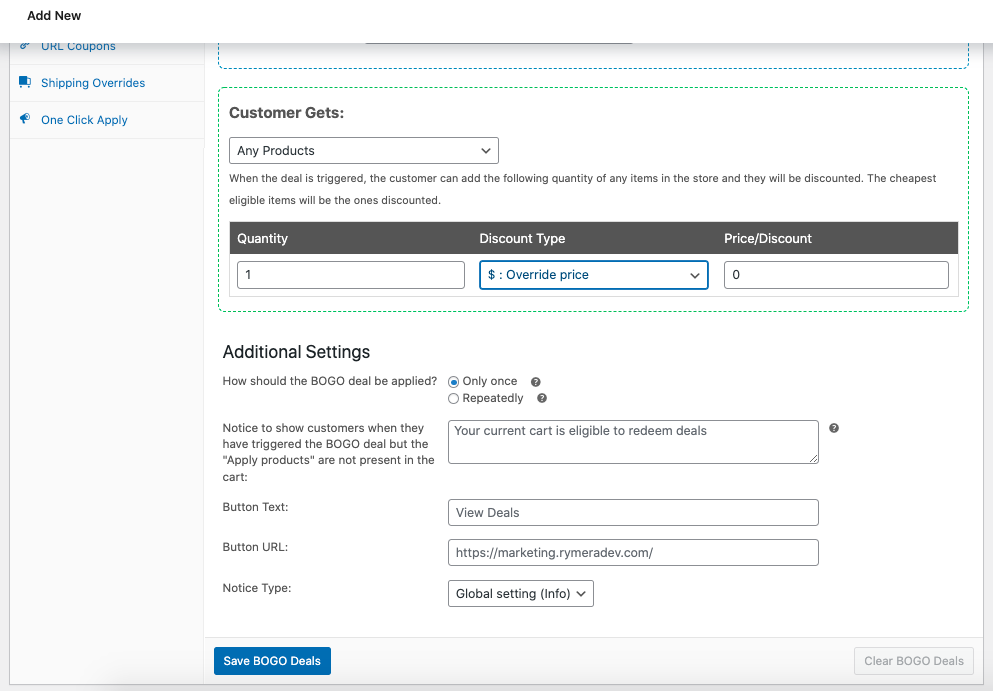
Task: Open the One Click Apply sidebar section
Action: [84, 120]
